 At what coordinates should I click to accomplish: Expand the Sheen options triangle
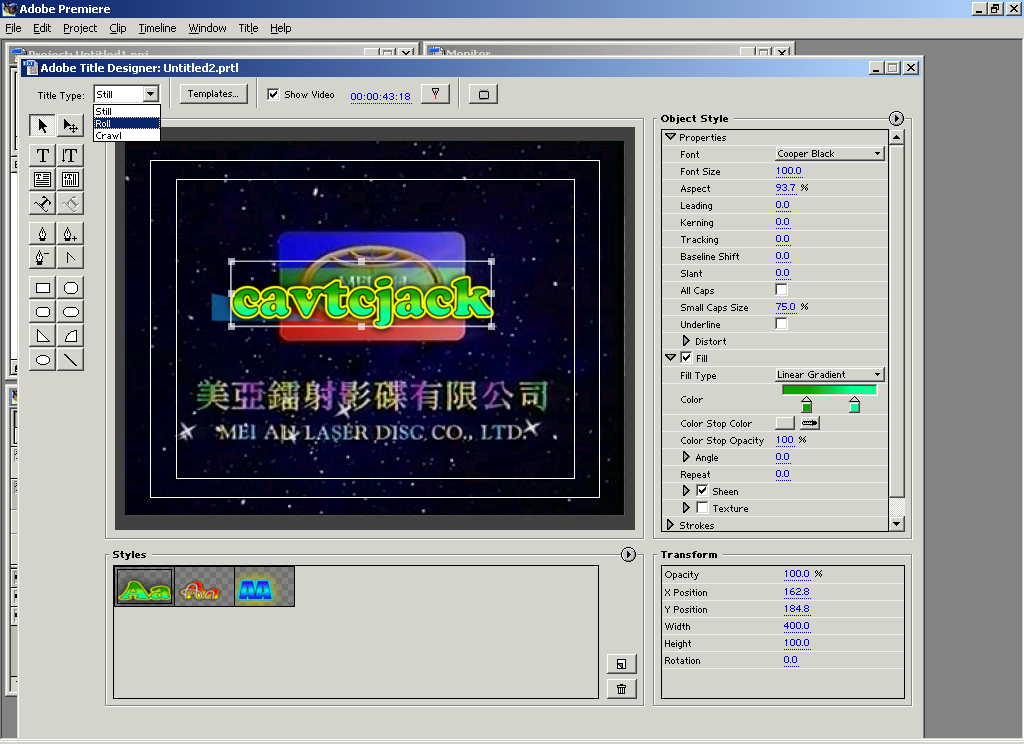(686, 491)
